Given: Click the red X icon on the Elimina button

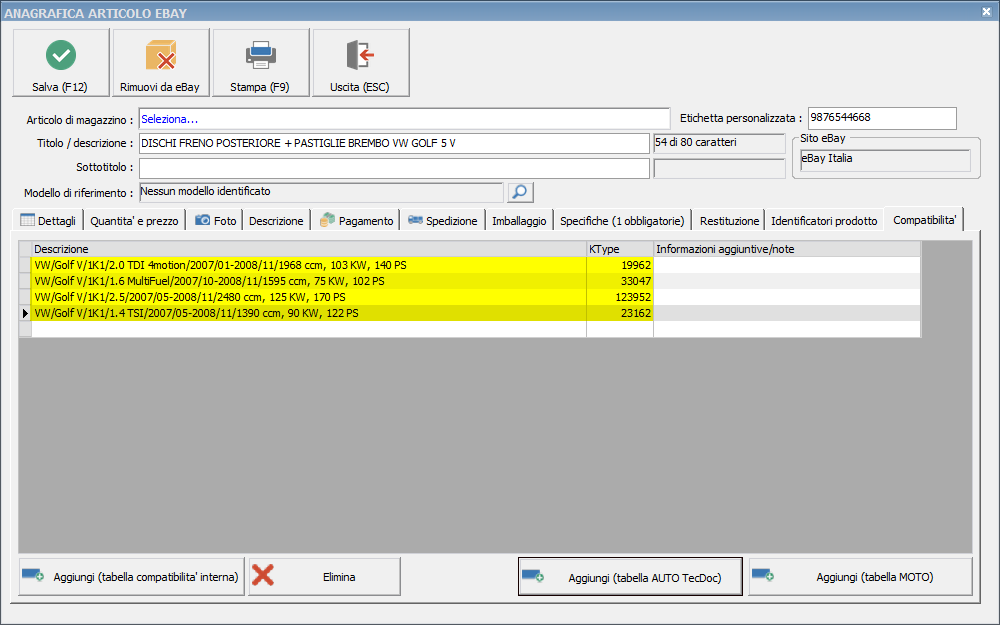Looking at the screenshot, I should pos(263,575).
